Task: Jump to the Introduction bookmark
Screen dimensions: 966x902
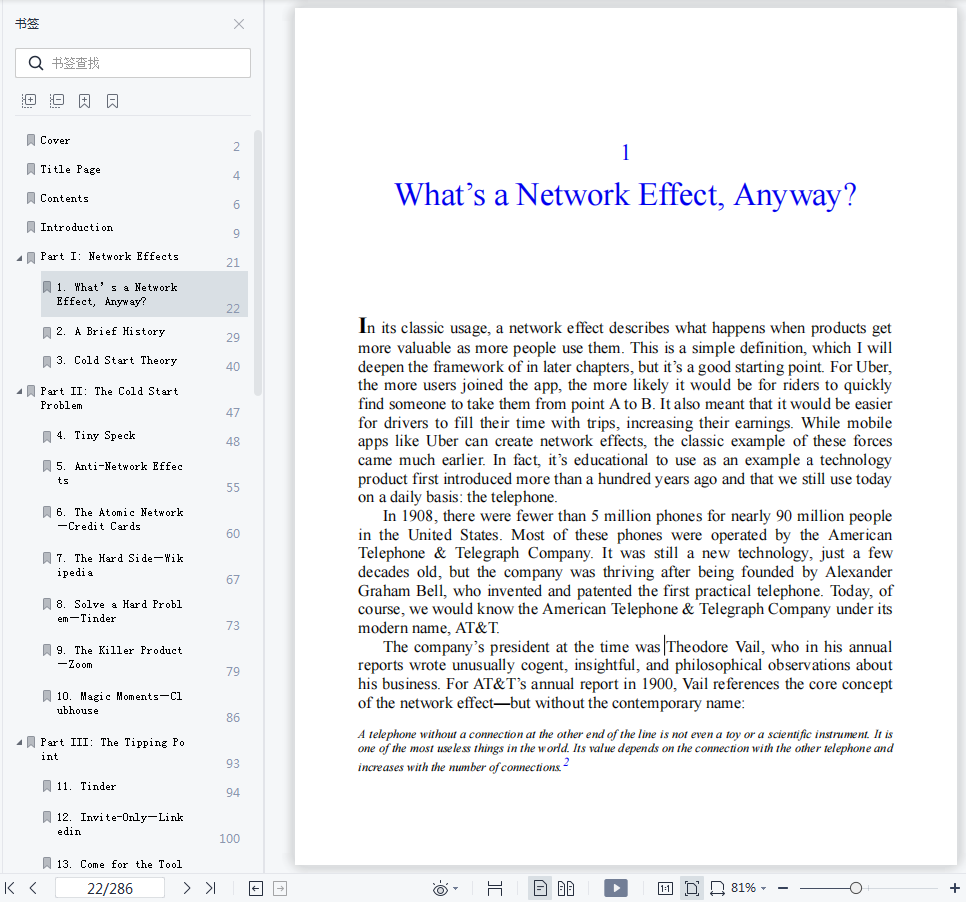Action: 76,227
